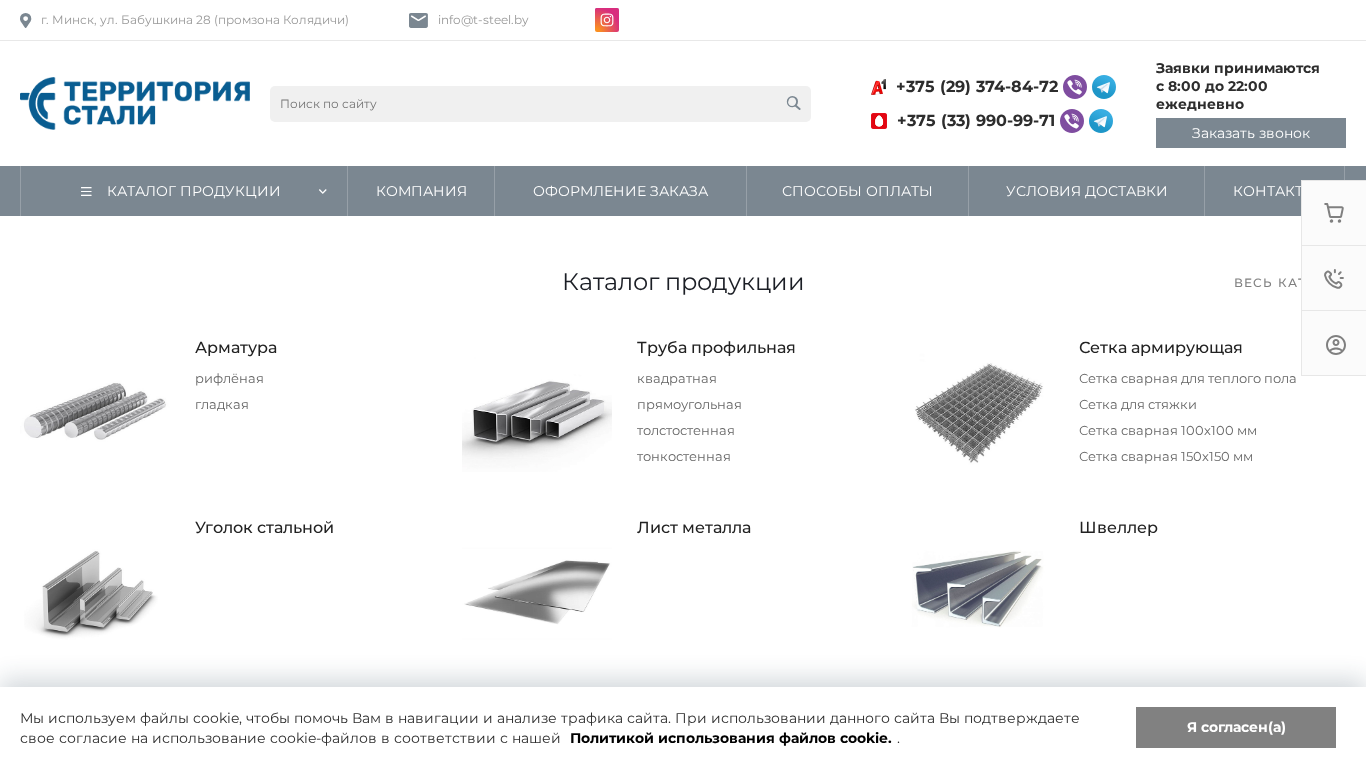
Task: Click the Территория Стали logo
Action: [135, 103]
